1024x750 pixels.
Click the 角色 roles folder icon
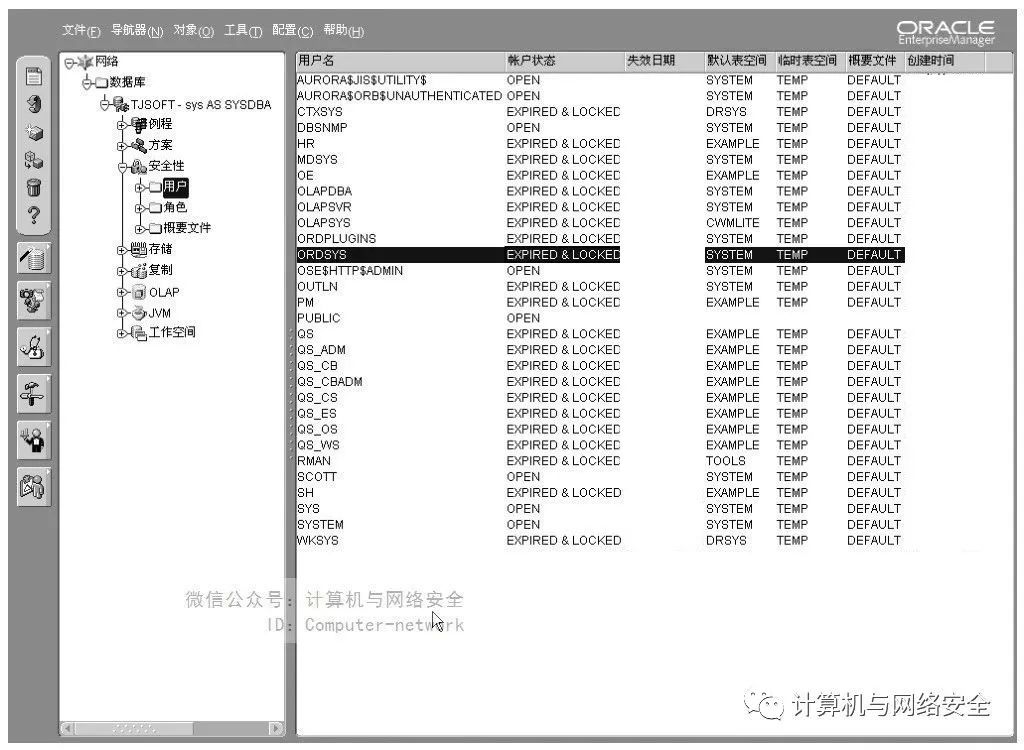[x=155, y=208]
